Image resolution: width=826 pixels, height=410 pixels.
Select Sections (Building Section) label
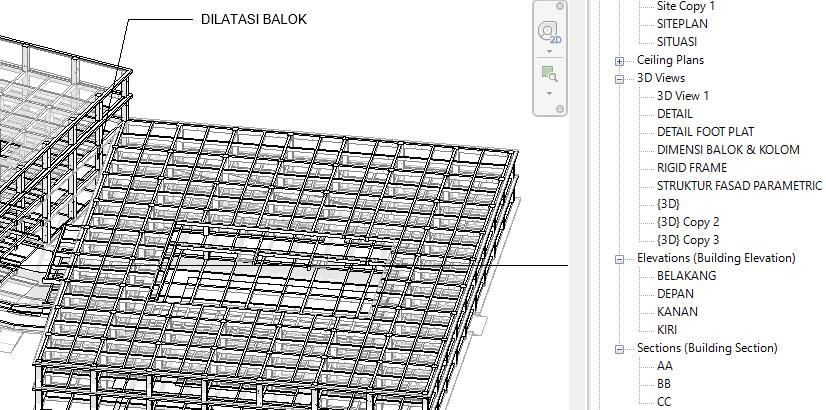(x=707, y=348)
